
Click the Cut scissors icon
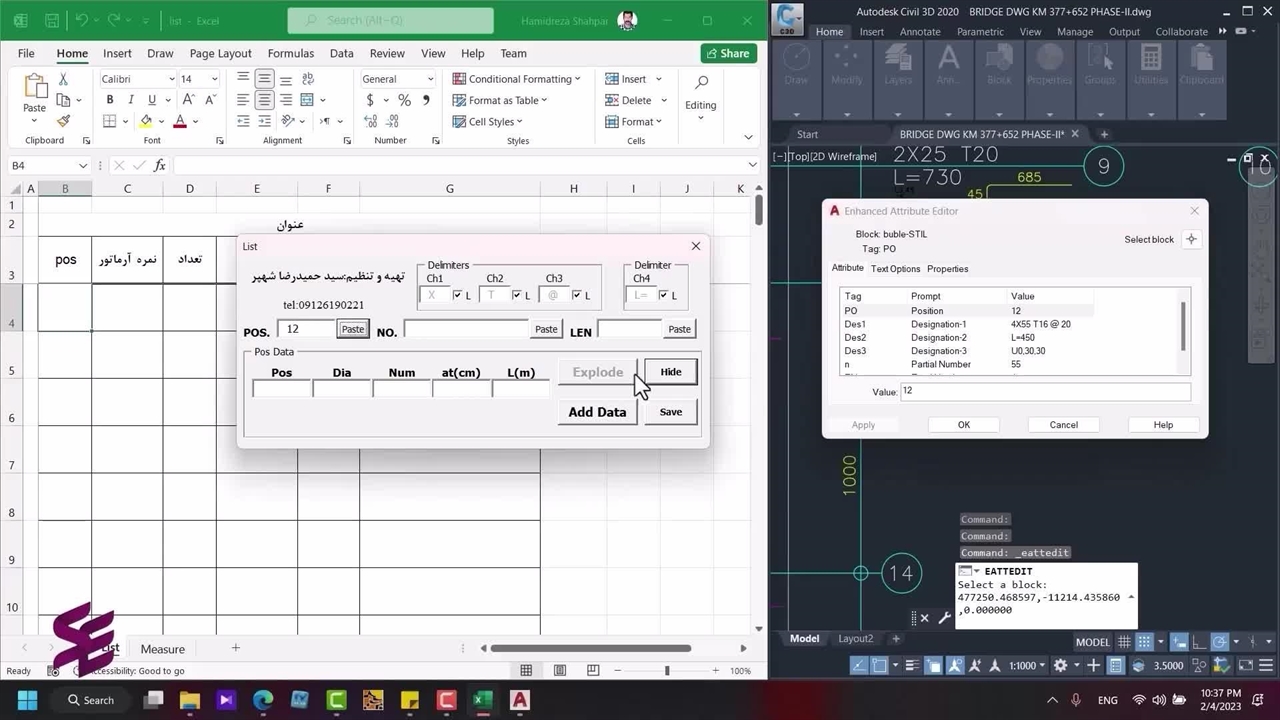tap(63, 79)
